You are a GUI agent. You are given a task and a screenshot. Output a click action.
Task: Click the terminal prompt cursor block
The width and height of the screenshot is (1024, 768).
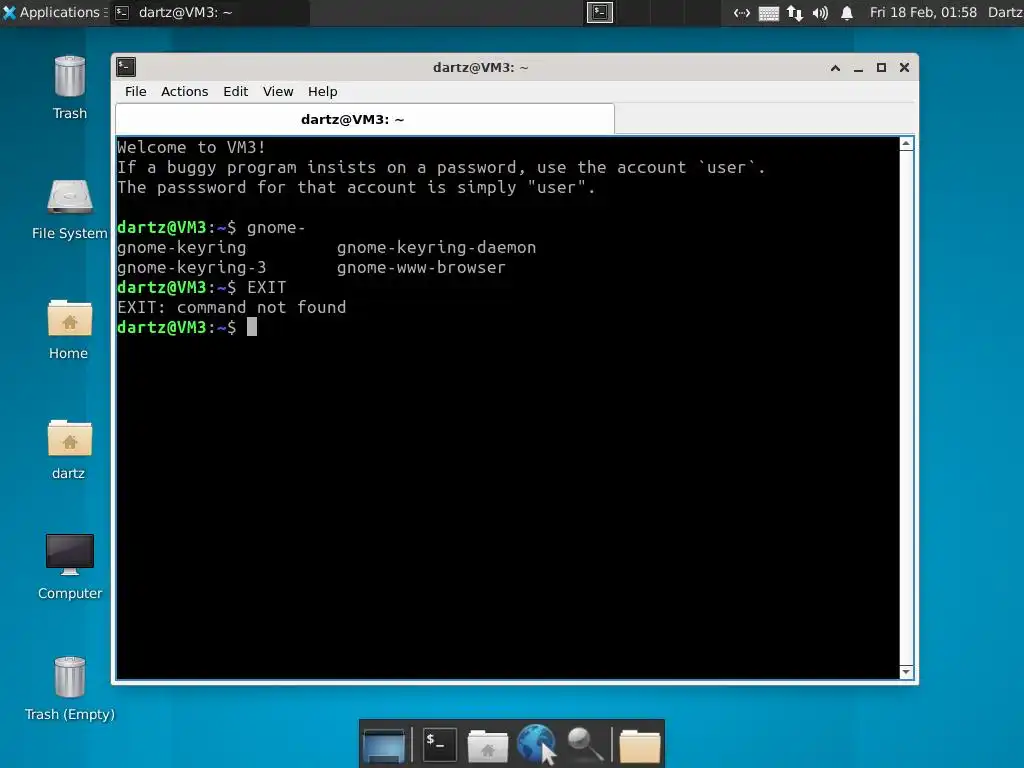click(252, 327)
